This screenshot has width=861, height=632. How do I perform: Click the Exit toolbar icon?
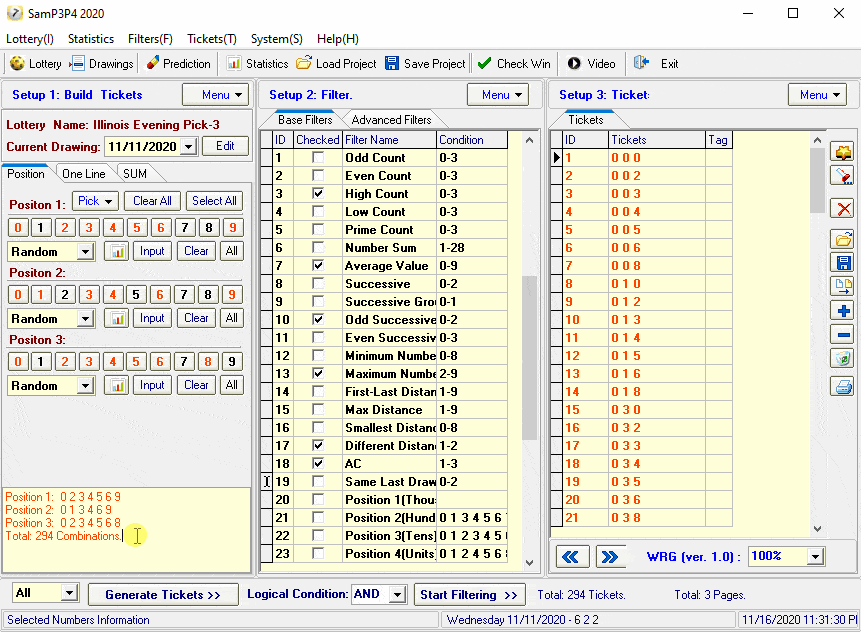pos(641,63)
